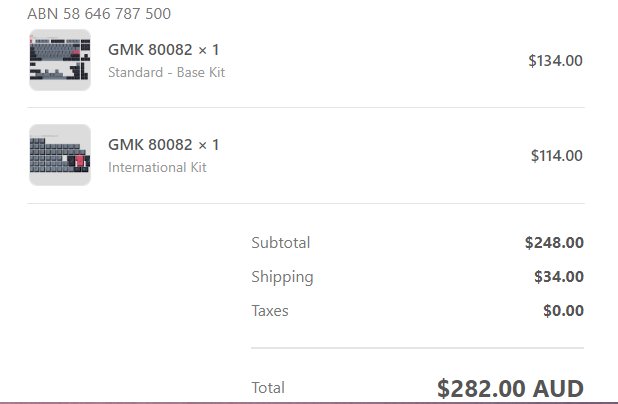Click the $0.00 taxes amount

pos(563,311)
